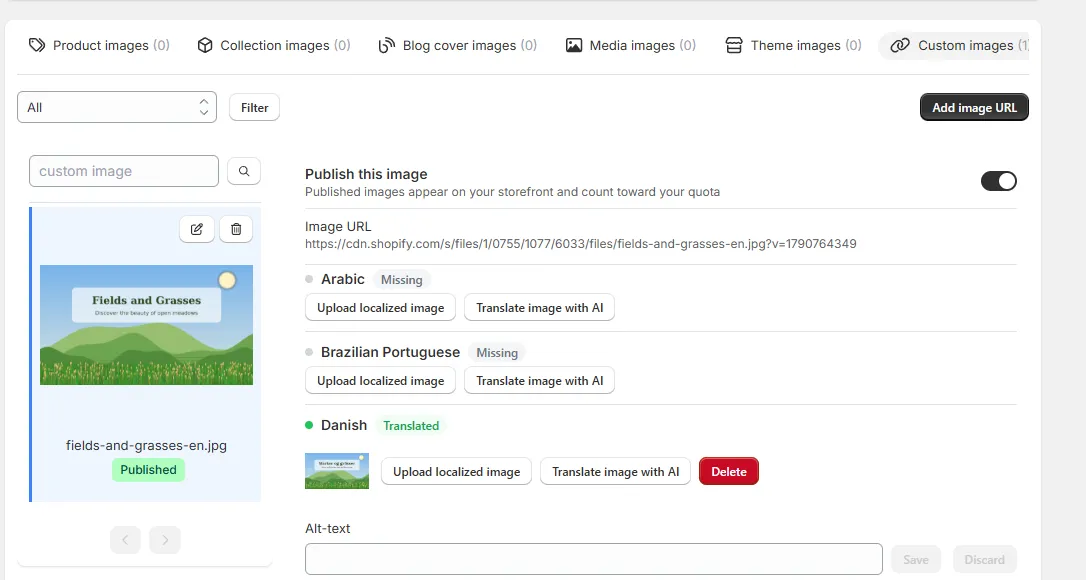The width and height of the screenshot is (1086, 580).
Task: Click the Danish Translated badge
Action: coord(411,425)
